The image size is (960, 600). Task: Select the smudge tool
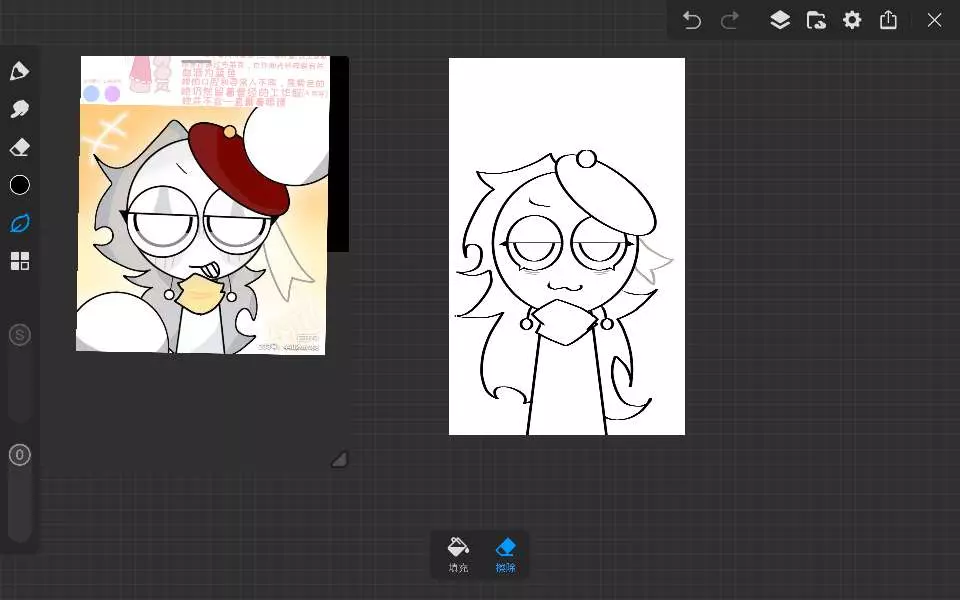19,109
